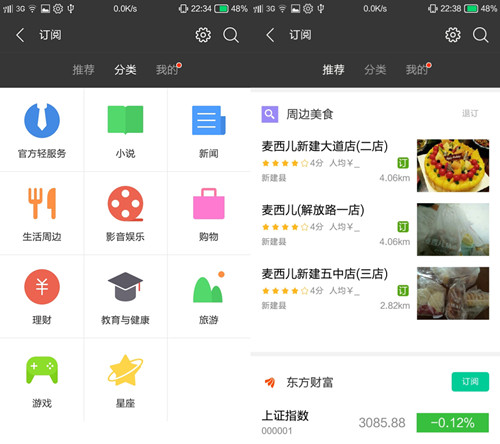Open 官方轻服务 category icon
The image size is (500, 444).
(x=42, y=120)
